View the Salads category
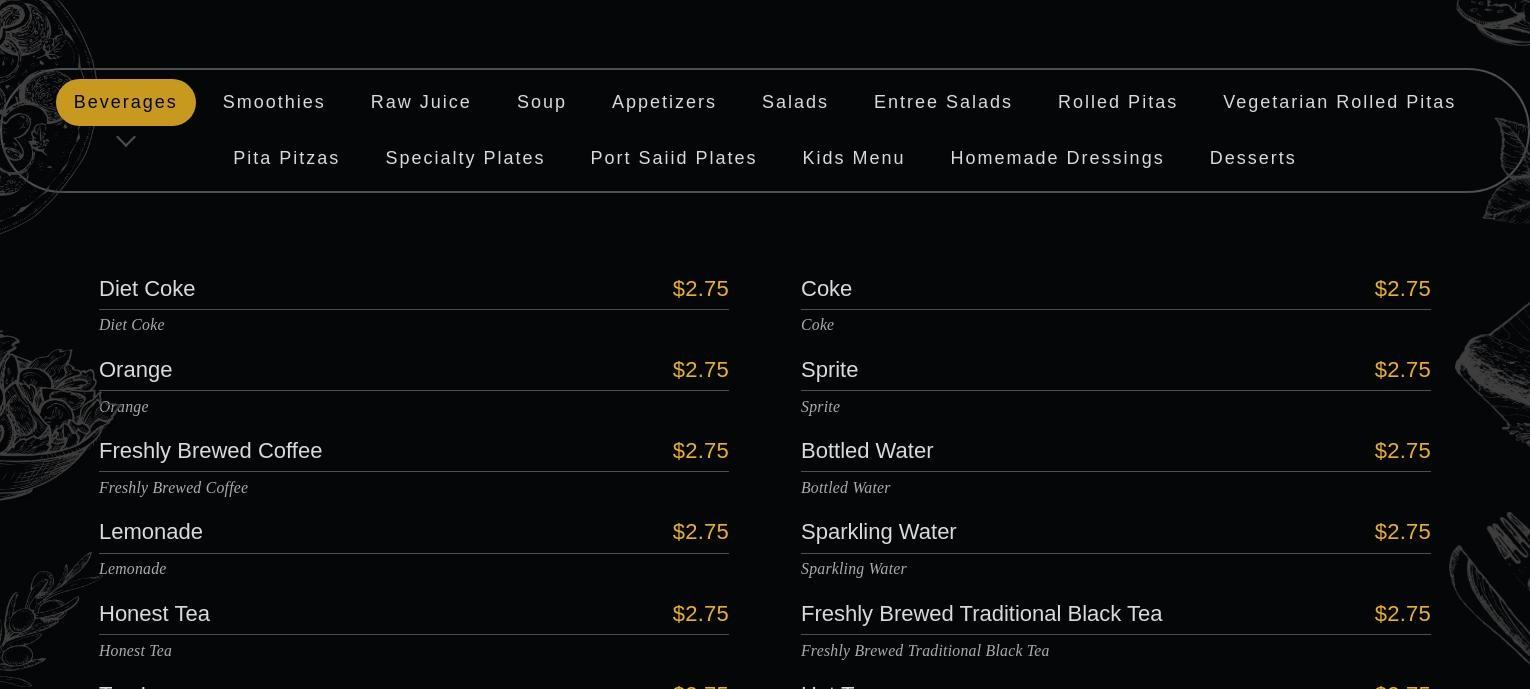The height and width of the screenshot is (689, 1530). (x=795, y=102)
